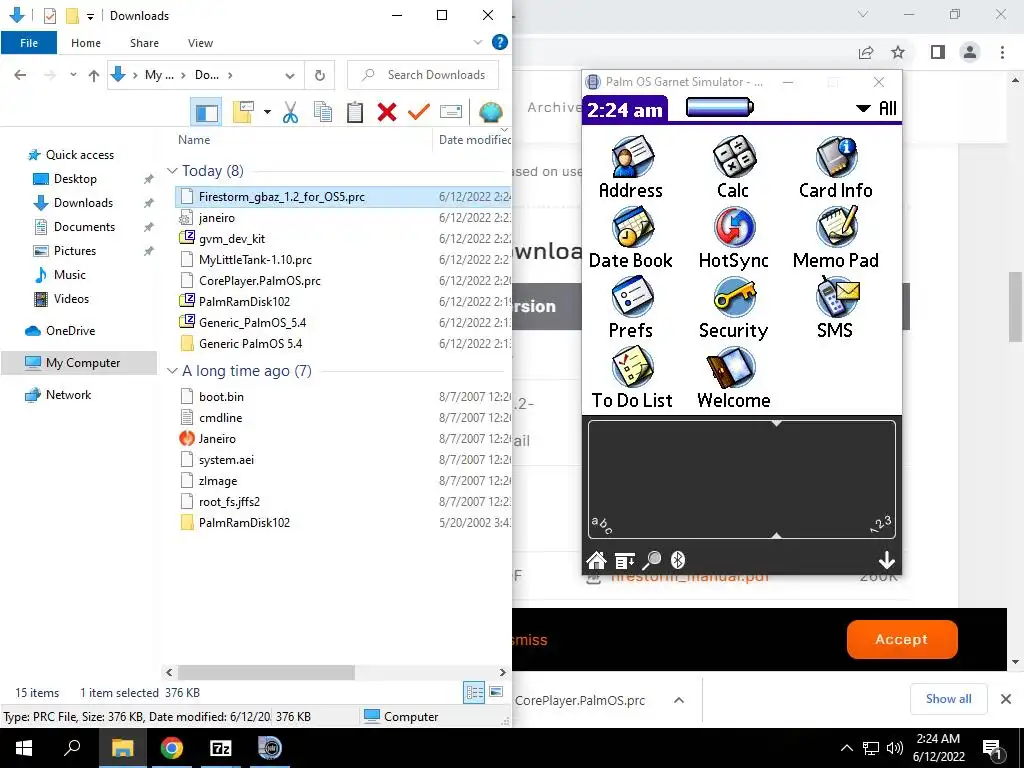Show hidden system tray icons

[846, 748]
